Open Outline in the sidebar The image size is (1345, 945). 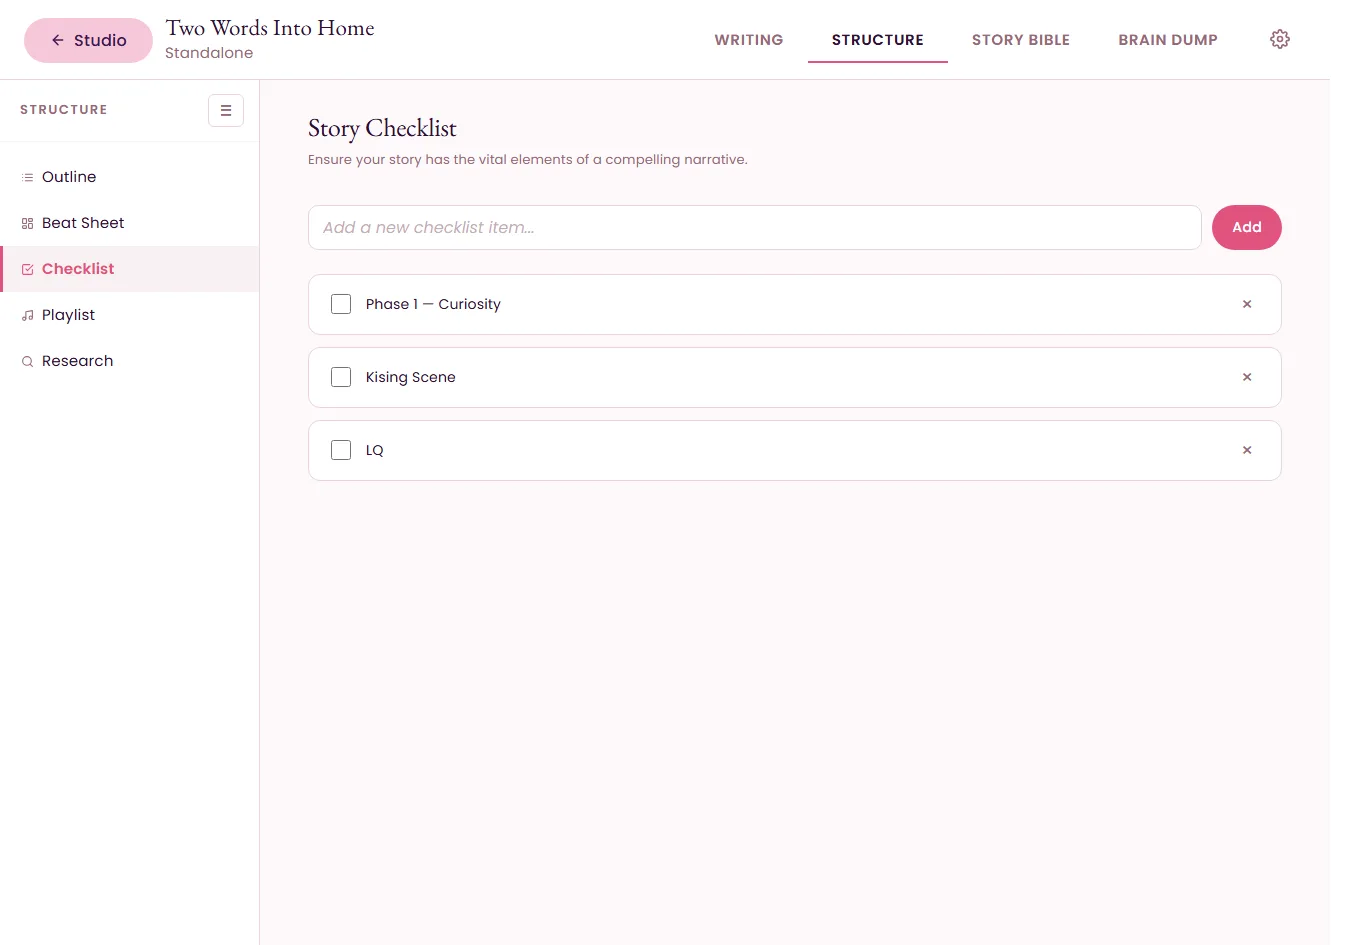pyautogui.click(x=130, y=177)
